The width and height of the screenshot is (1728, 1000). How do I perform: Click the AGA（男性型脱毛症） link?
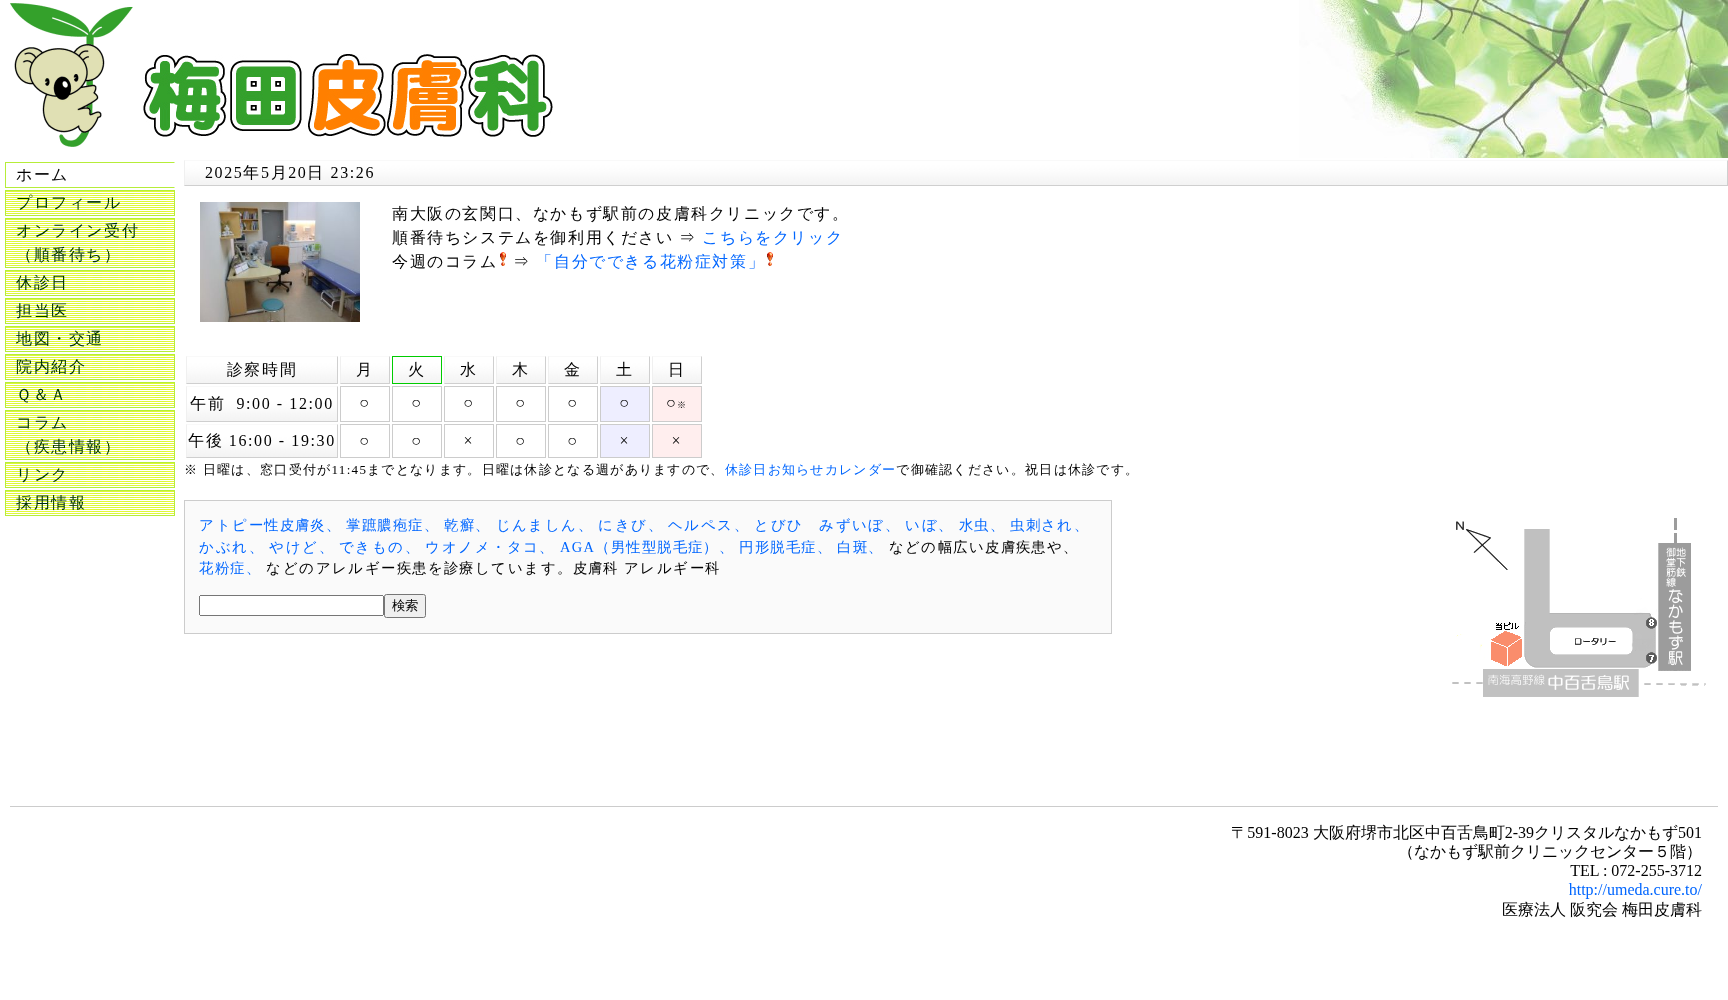coord(638,548)
